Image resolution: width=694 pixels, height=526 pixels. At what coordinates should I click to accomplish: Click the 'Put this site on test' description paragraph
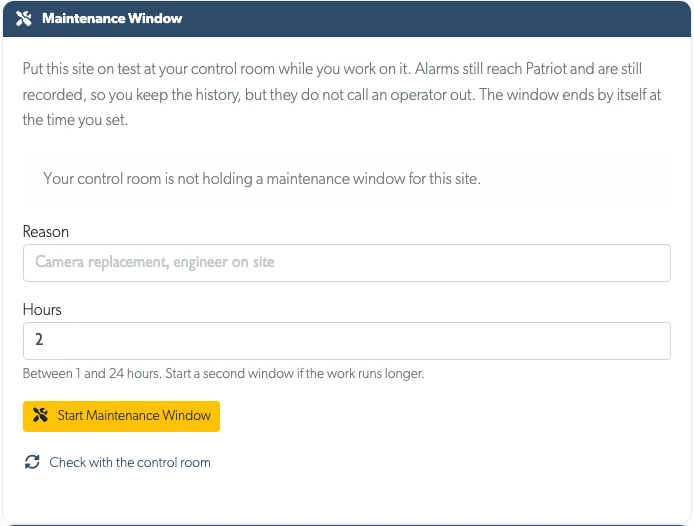pyautogui.click(x=342, y=94)
